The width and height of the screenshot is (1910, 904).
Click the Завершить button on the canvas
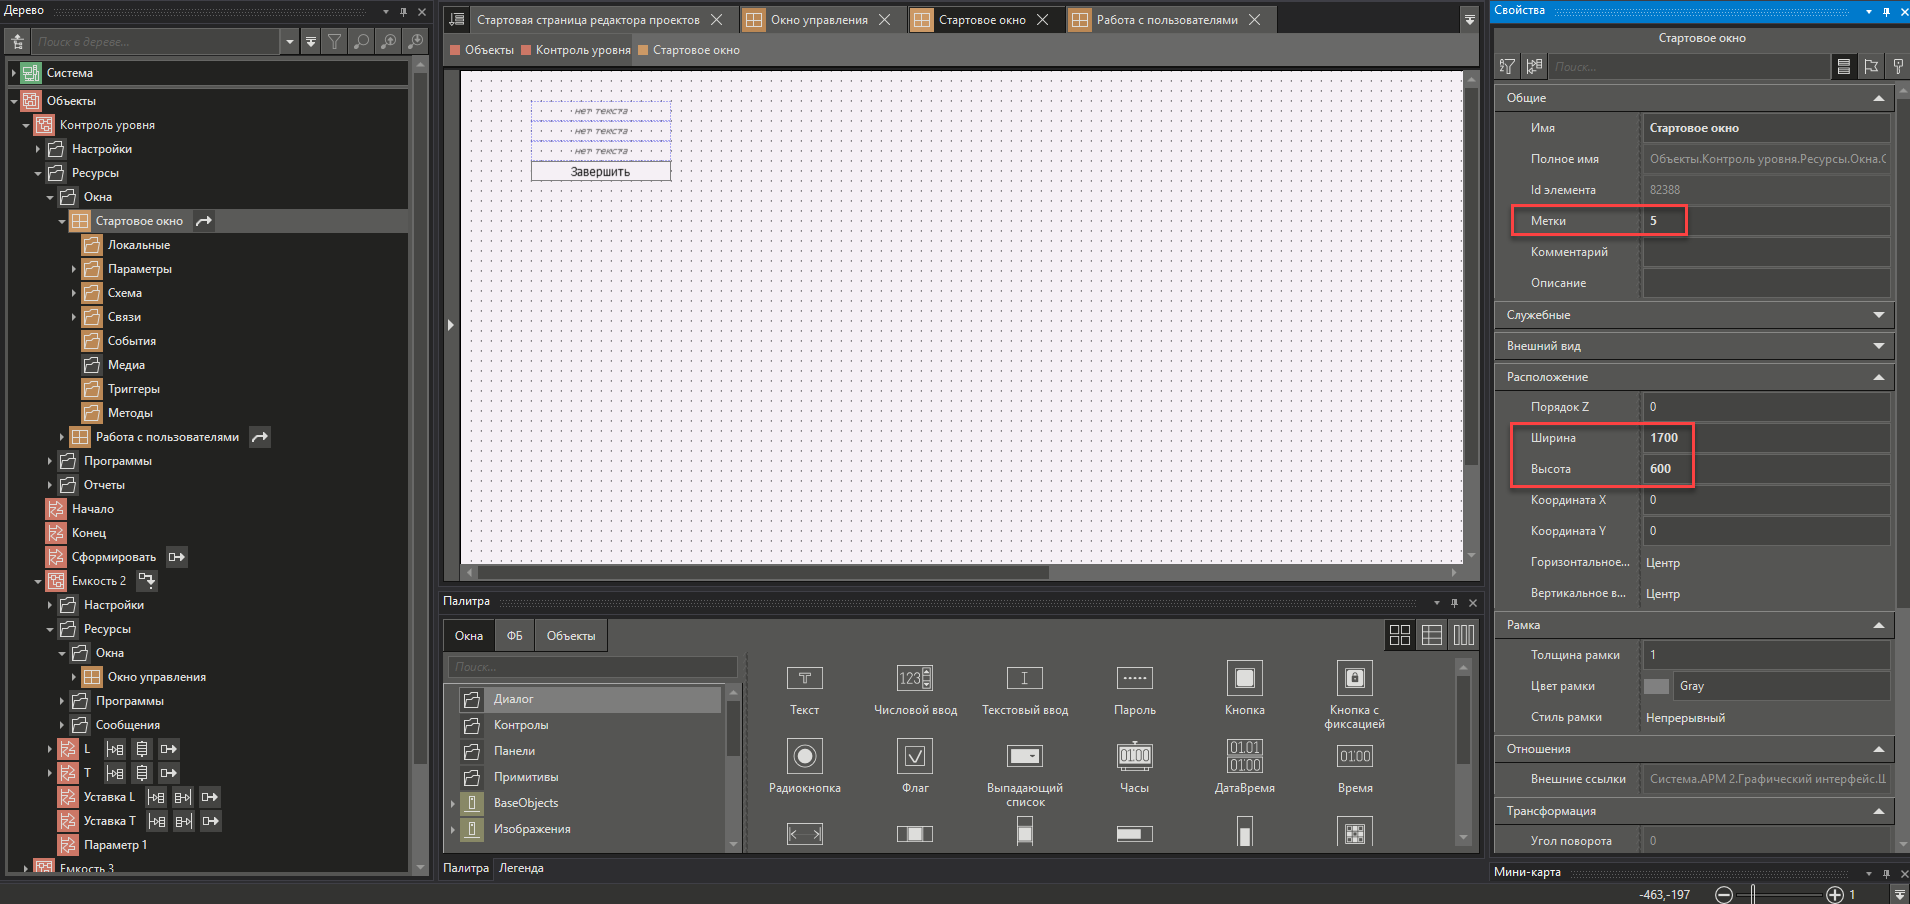(600, 170)
